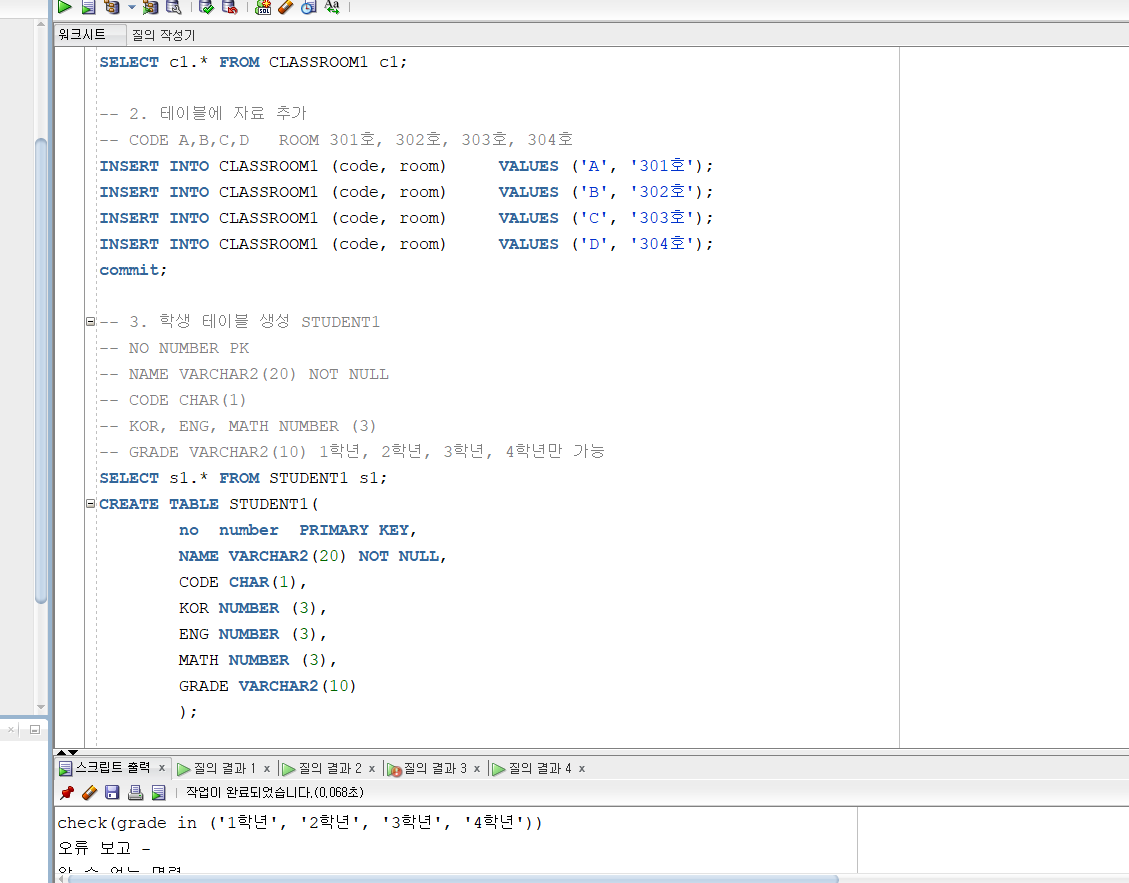Click the INSERT line with value '303호'
The image size is (1129, 883).
pyautogui.click(x=406, y=218)
